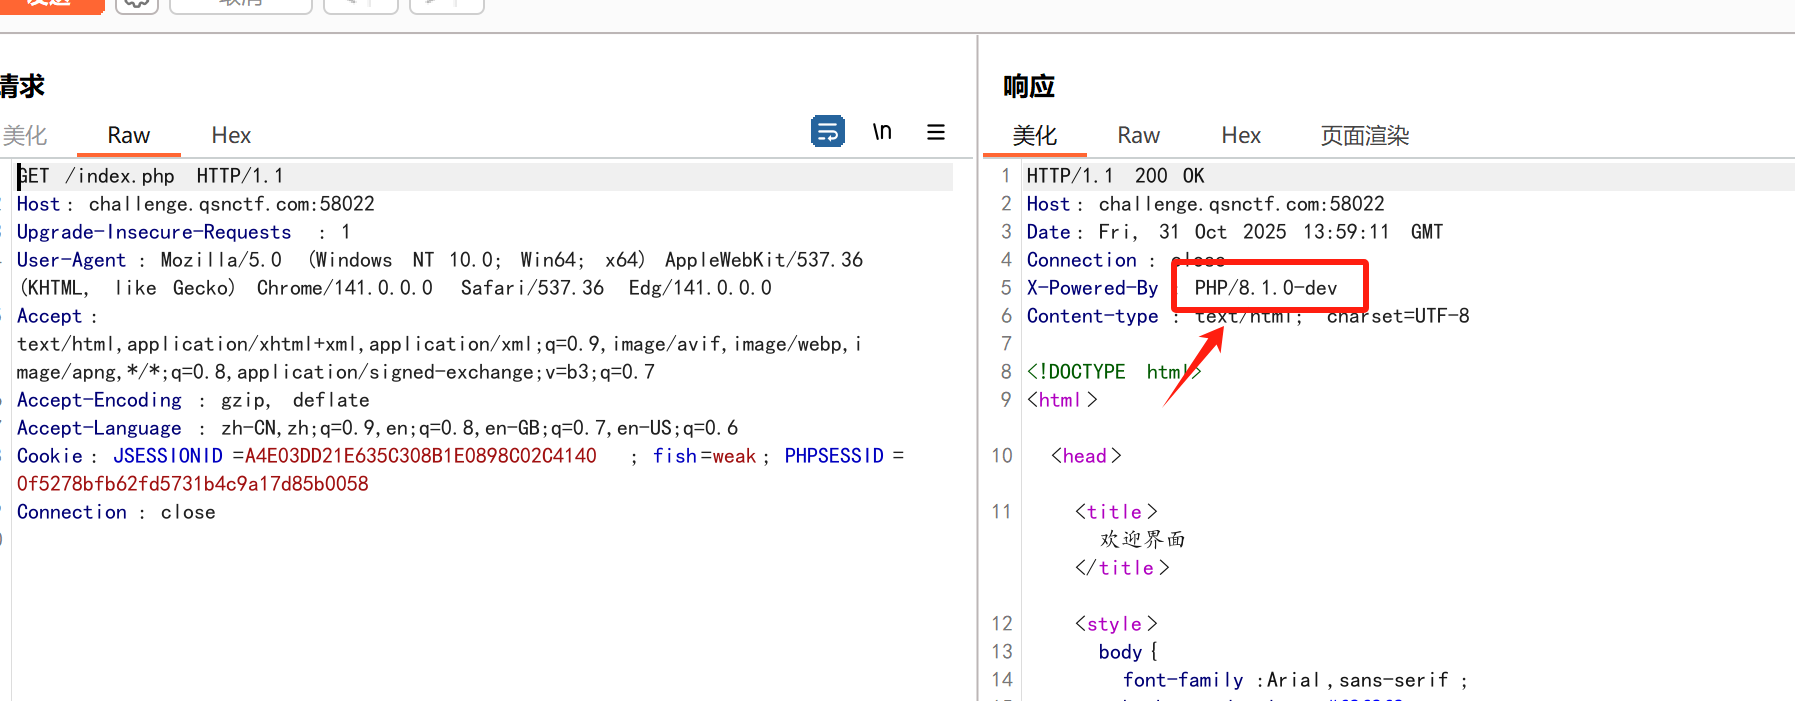This screenshot has width=1795, height=701.
Task: Open the request panel hamburger options menu
Action: point(936,132)
